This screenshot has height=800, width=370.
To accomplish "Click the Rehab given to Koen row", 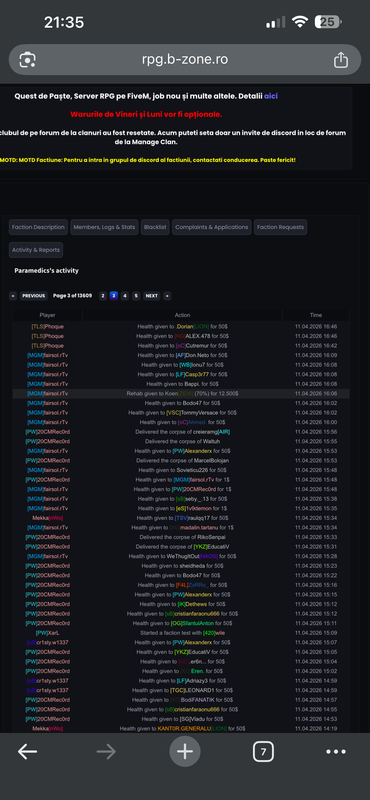I will [x=181, y=394].
